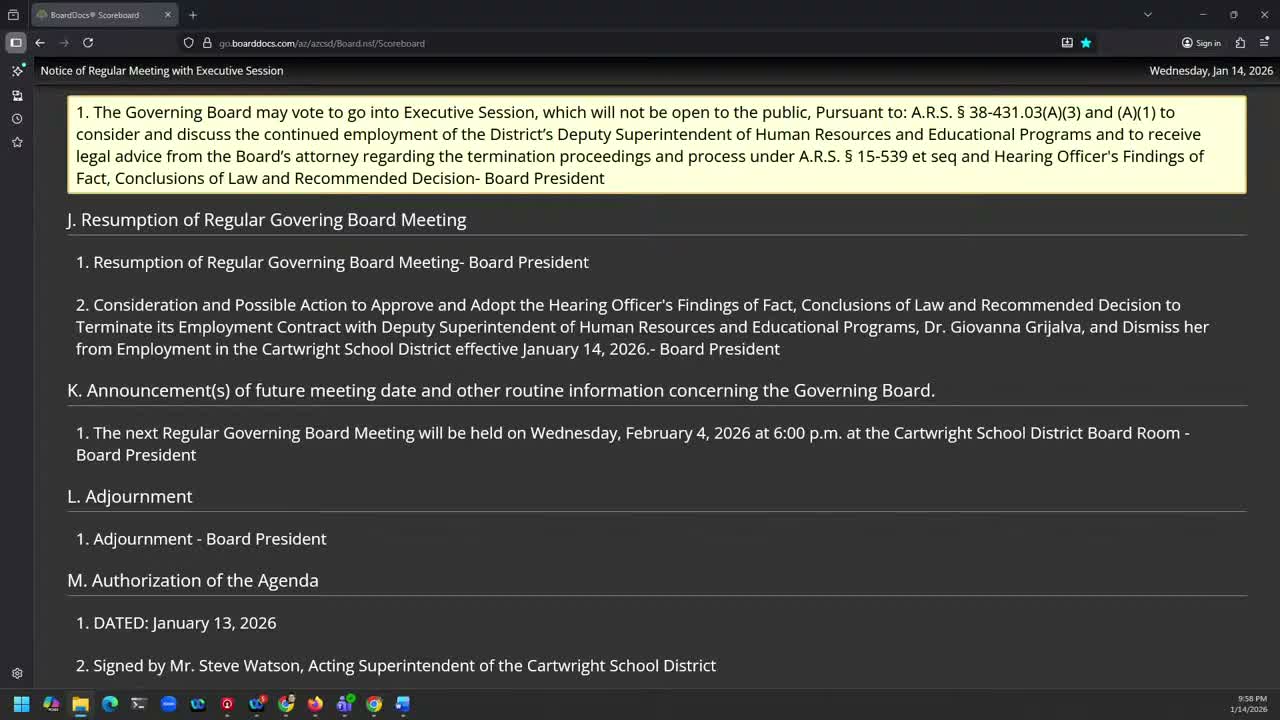
Task: Toggle the bookmark star for this page
Action: click(1086, 43)
